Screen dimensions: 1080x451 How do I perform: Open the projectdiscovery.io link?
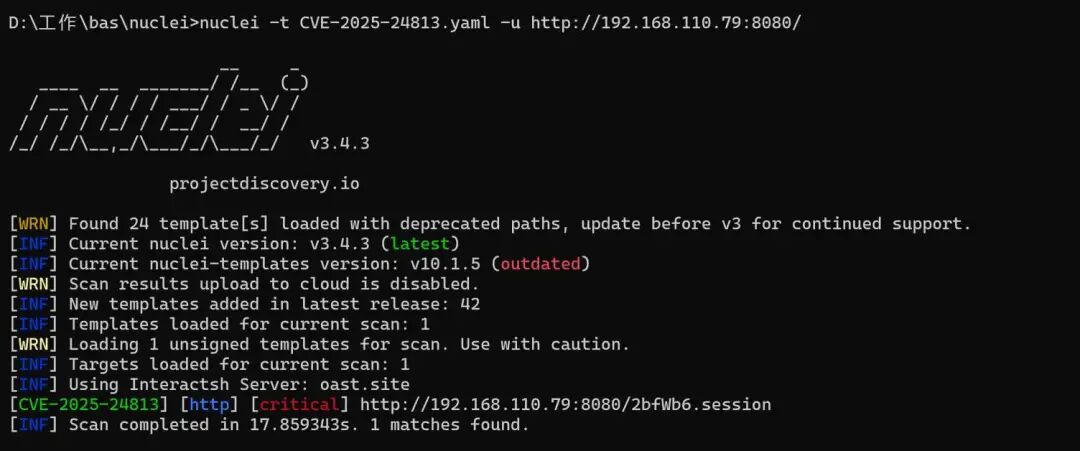(x=264, y=184)
